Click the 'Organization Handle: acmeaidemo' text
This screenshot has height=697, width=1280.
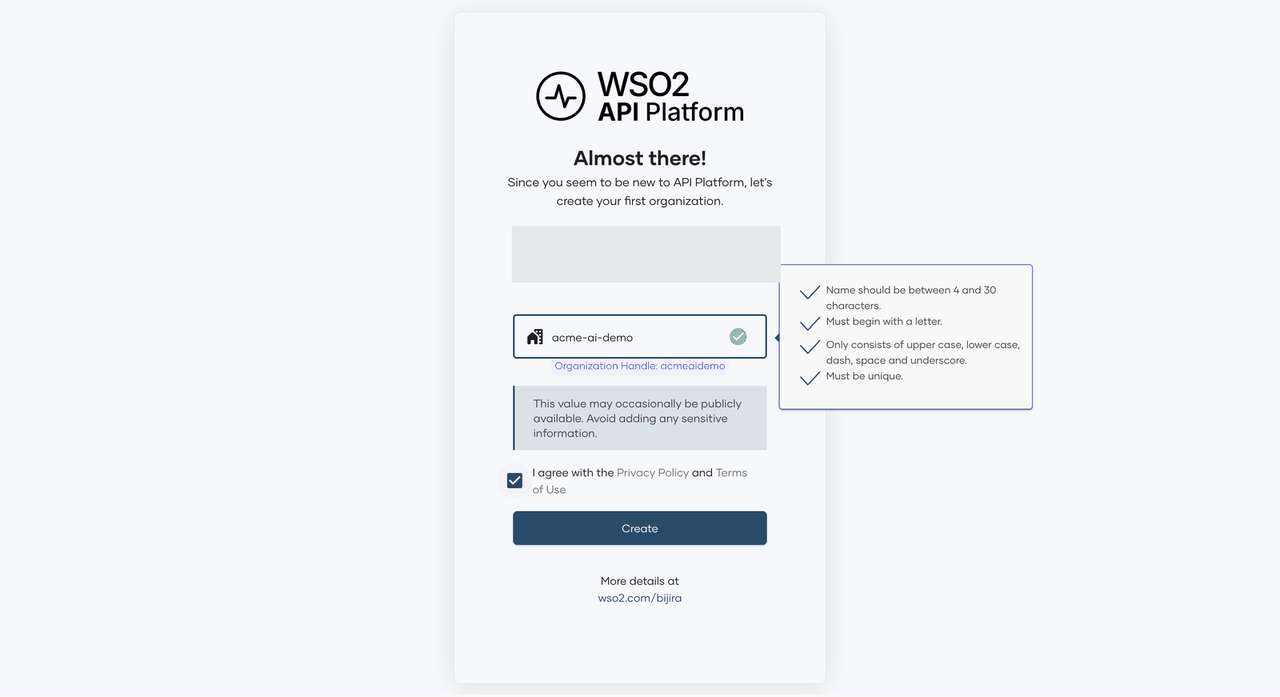coord(640,366)
